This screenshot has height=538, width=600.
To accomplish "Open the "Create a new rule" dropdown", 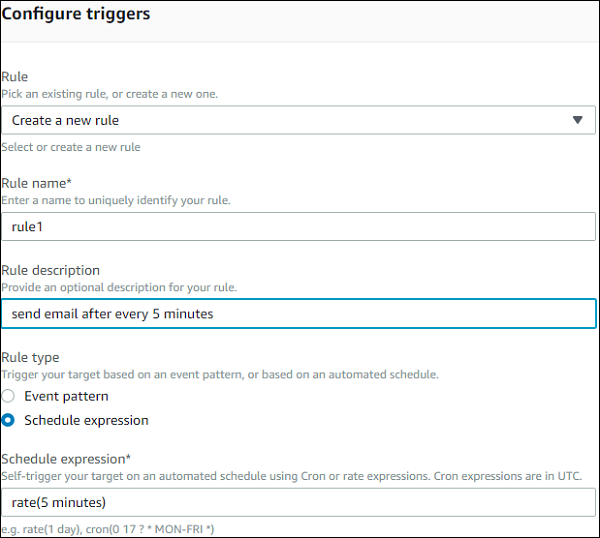I will tap(290, 120).
